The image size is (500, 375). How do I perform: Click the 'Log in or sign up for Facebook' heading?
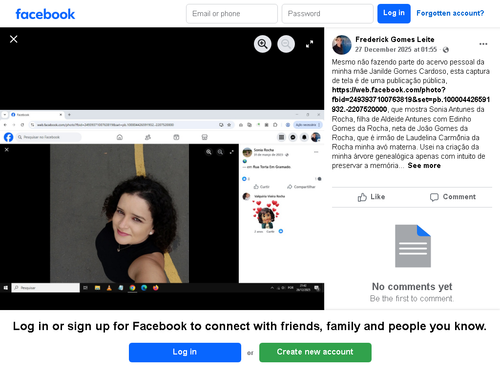250,326
